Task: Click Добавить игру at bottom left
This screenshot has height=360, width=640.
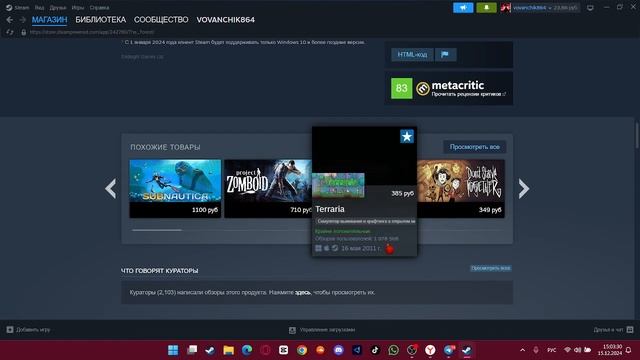Action: pyautogui.click(x=29, y=329)
